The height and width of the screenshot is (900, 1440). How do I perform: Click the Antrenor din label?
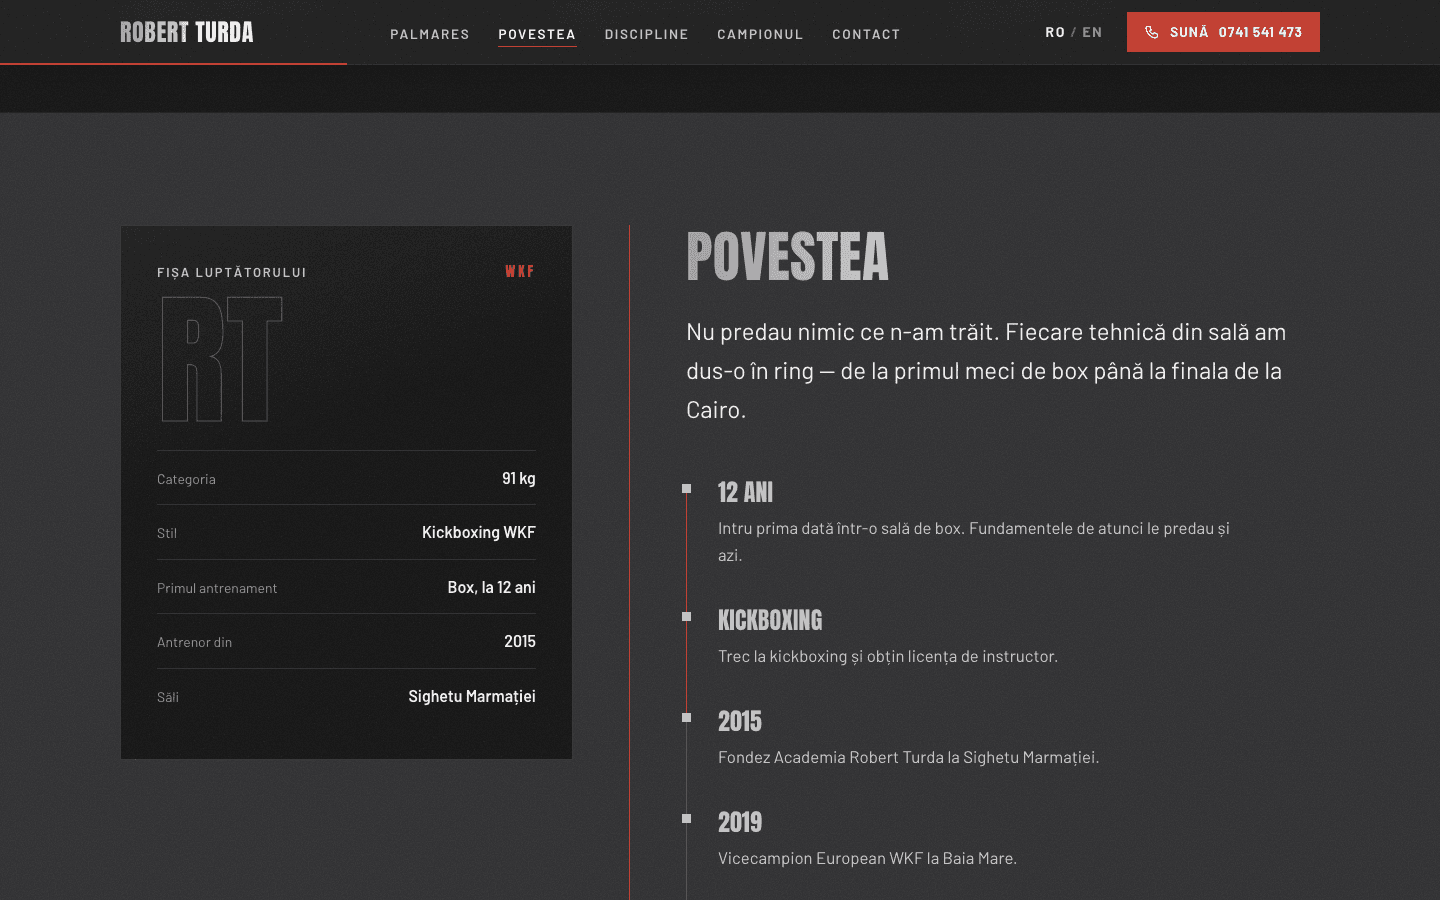click(194, 642)
